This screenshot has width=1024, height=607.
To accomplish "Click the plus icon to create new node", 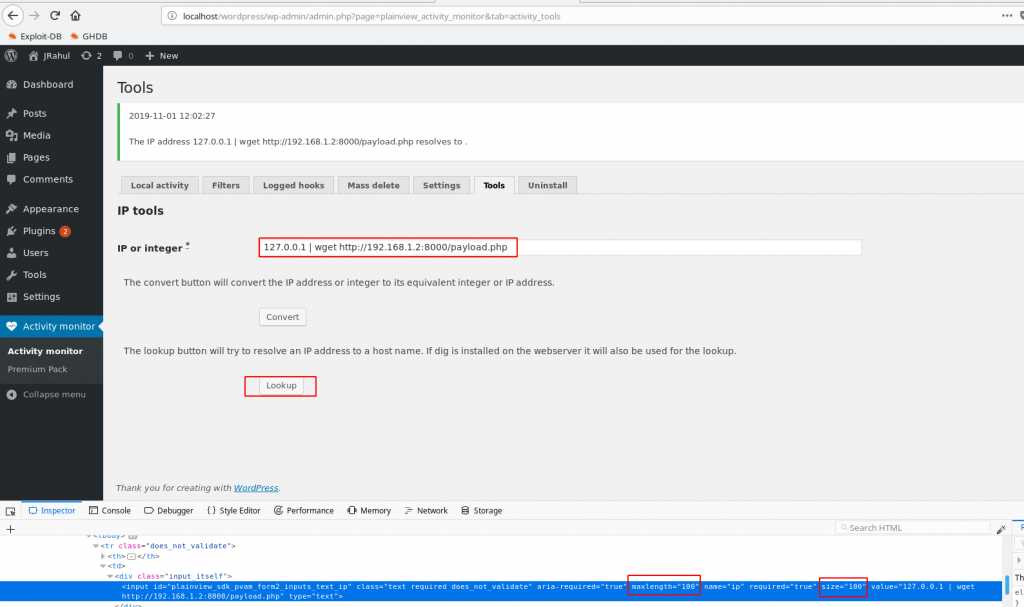I will (x=10, y=529).
